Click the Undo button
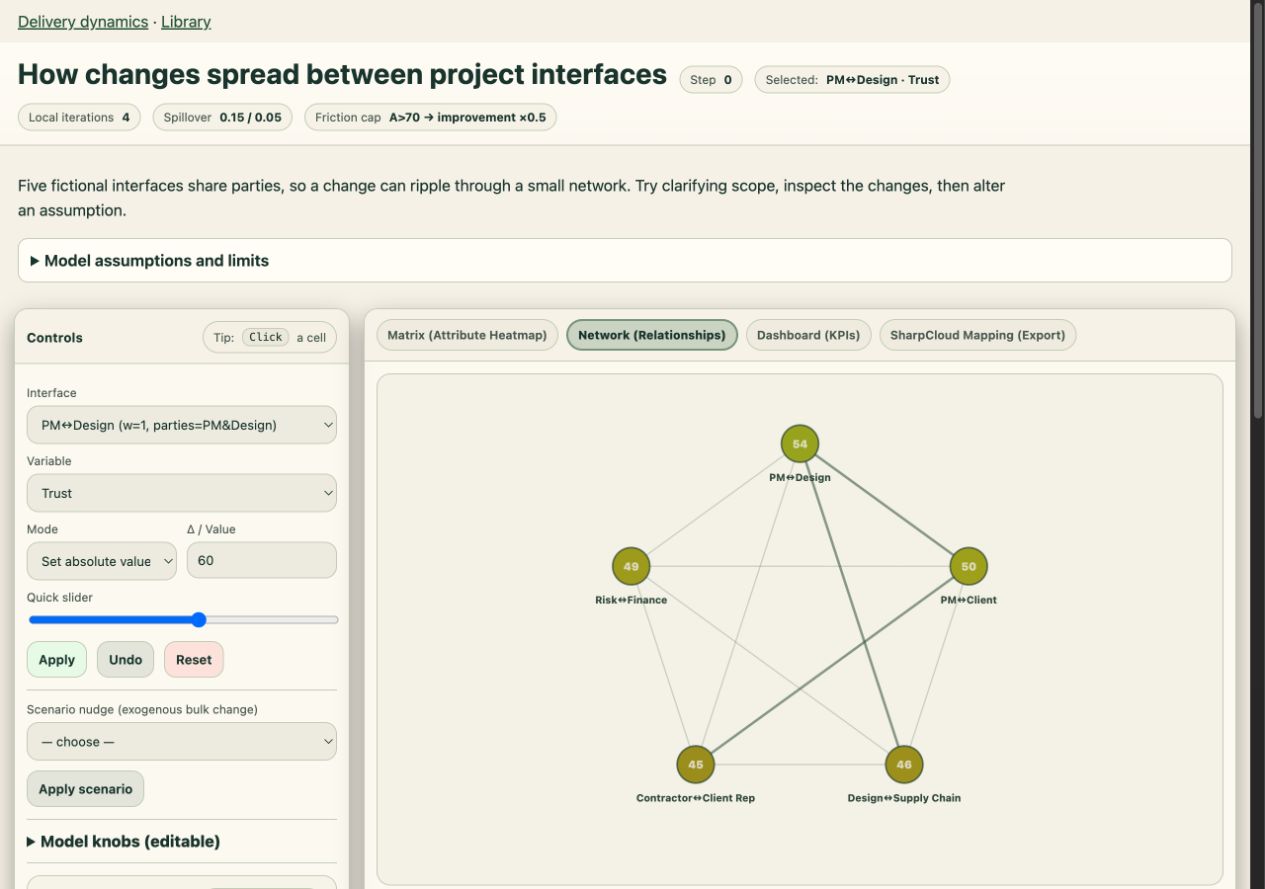 tap(125, 659)
